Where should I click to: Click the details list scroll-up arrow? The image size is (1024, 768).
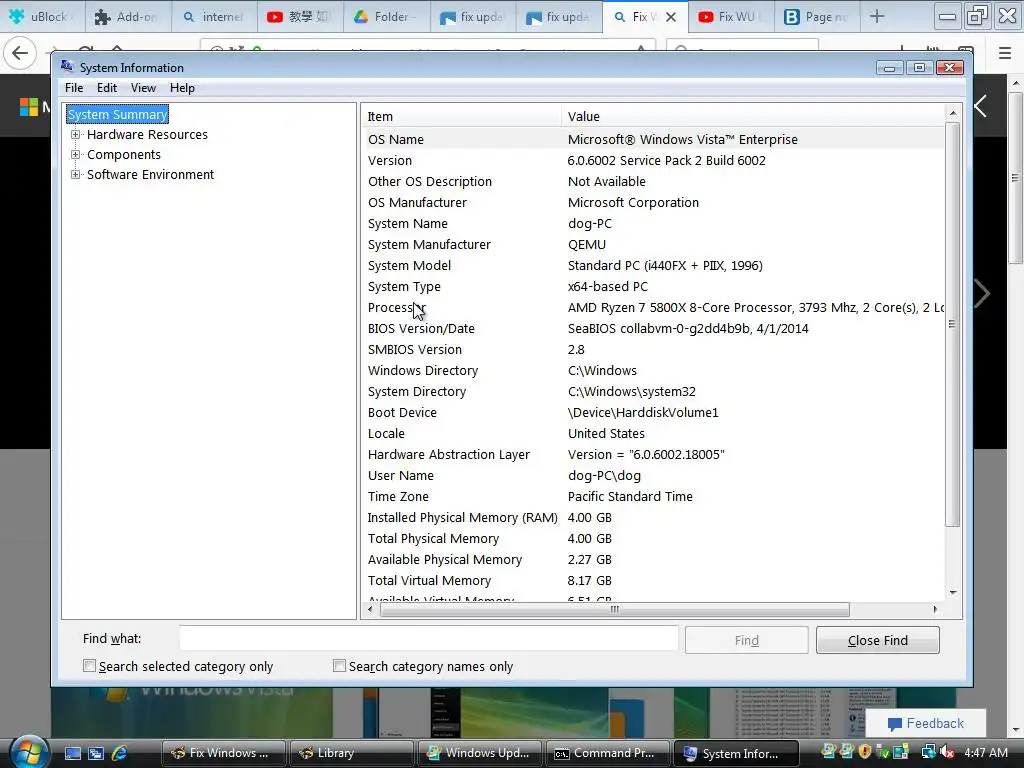click(x=953, y=113)
